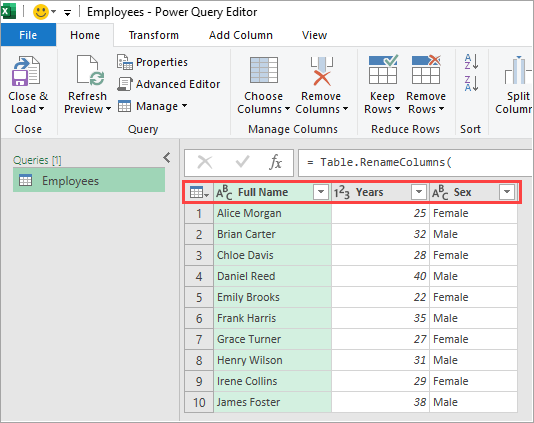Click the James Foster cell
This screenshot has width=534, height=423.
click(272, 402)
